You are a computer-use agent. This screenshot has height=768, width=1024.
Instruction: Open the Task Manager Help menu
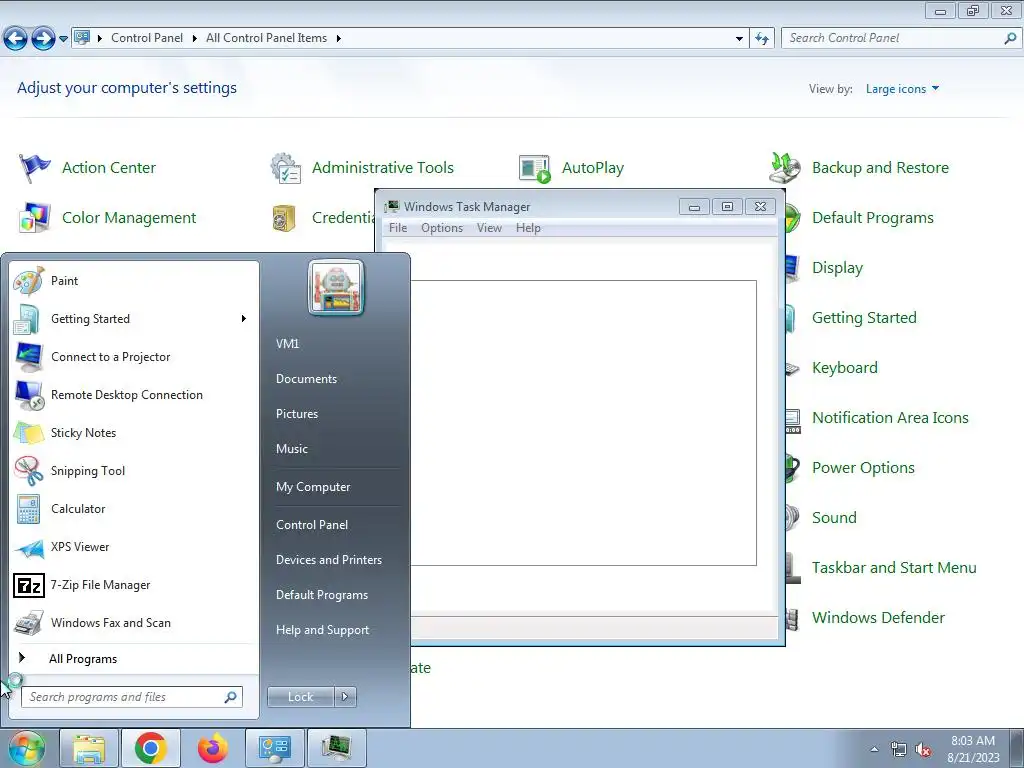(x=528, y=228)
